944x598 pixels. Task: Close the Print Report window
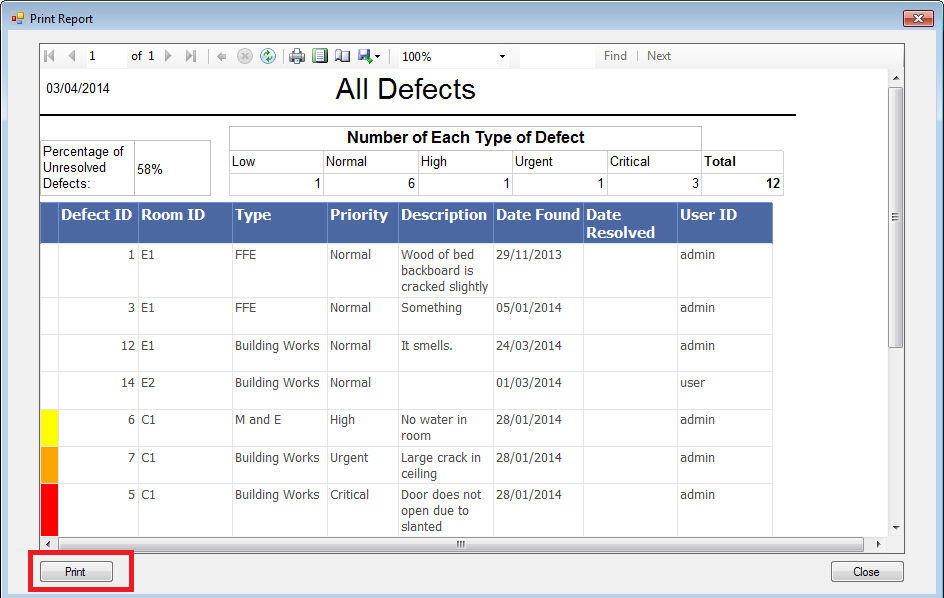(918, 19)
